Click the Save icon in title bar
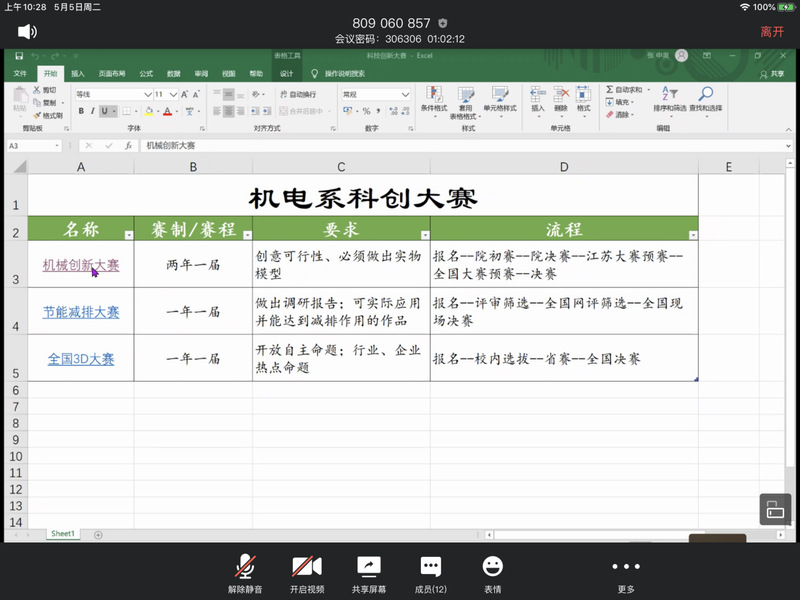 19,55
